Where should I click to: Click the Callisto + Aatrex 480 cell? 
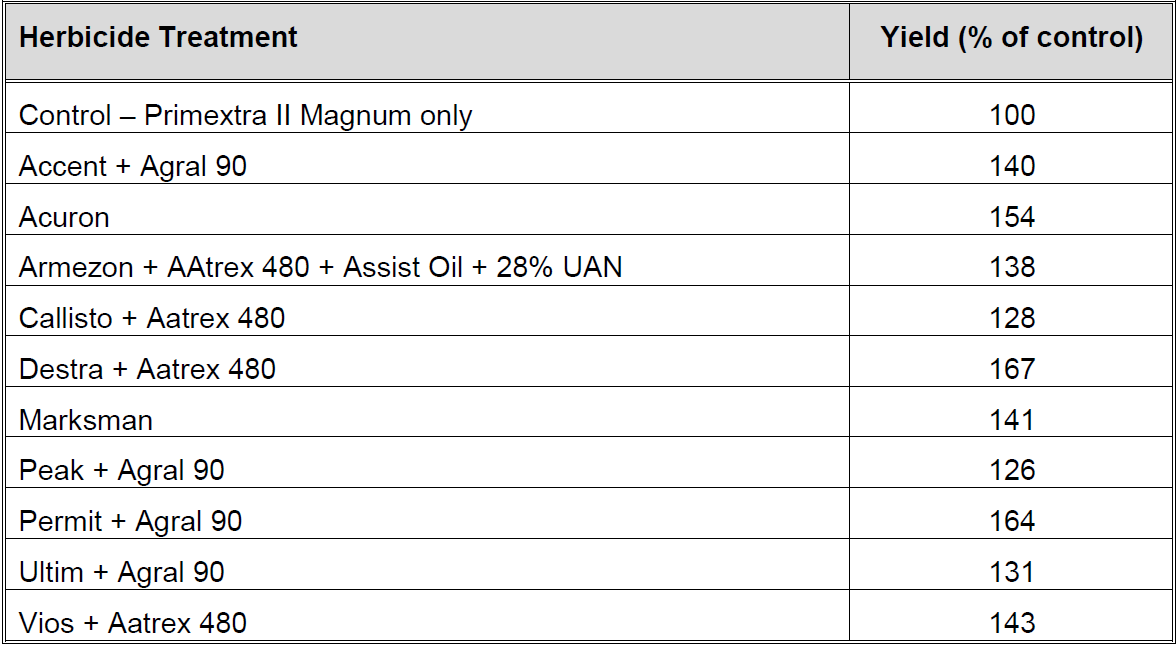click(152, 318)
